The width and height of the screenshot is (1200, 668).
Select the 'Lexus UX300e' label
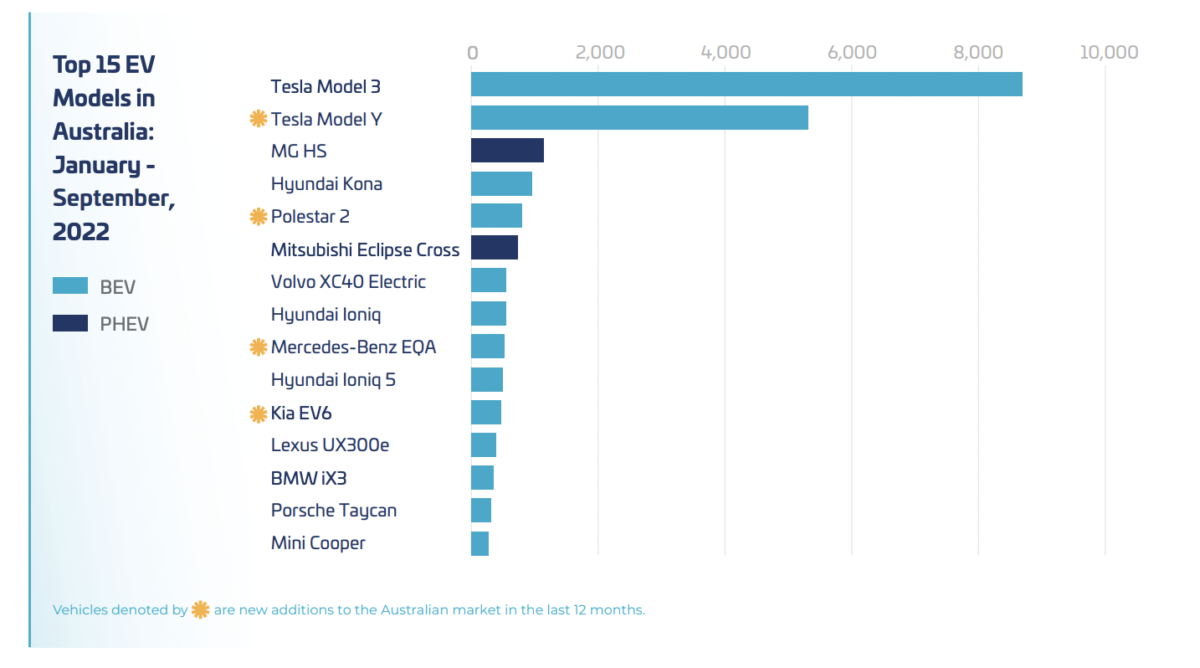click(x=330, y=445)
